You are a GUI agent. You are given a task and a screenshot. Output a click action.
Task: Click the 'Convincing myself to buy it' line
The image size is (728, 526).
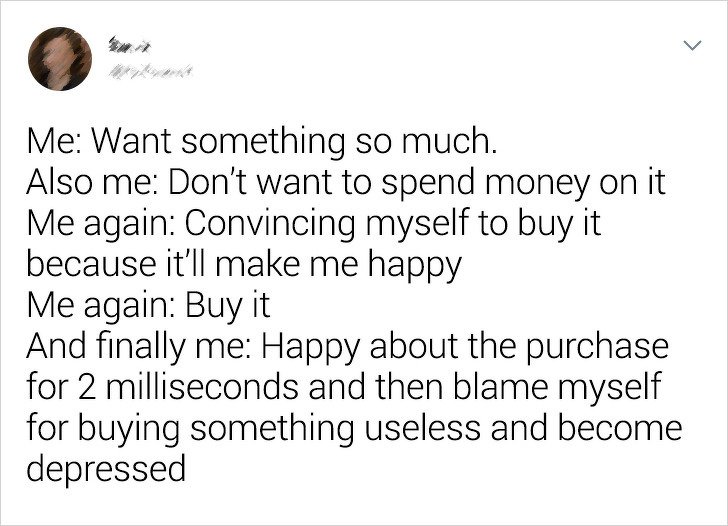click(x=314, y=224)
